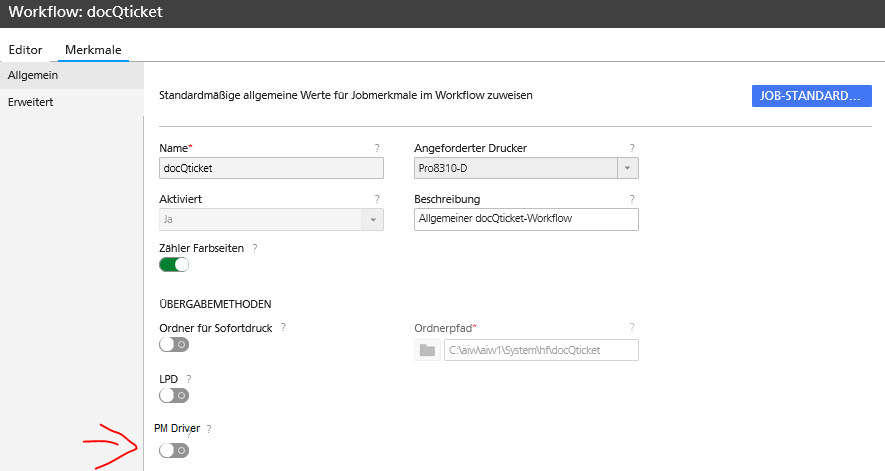Enable the Ordner für Sofortdruck toggle
This screenshot has width=885, height=471.
(x=174, y=345)
